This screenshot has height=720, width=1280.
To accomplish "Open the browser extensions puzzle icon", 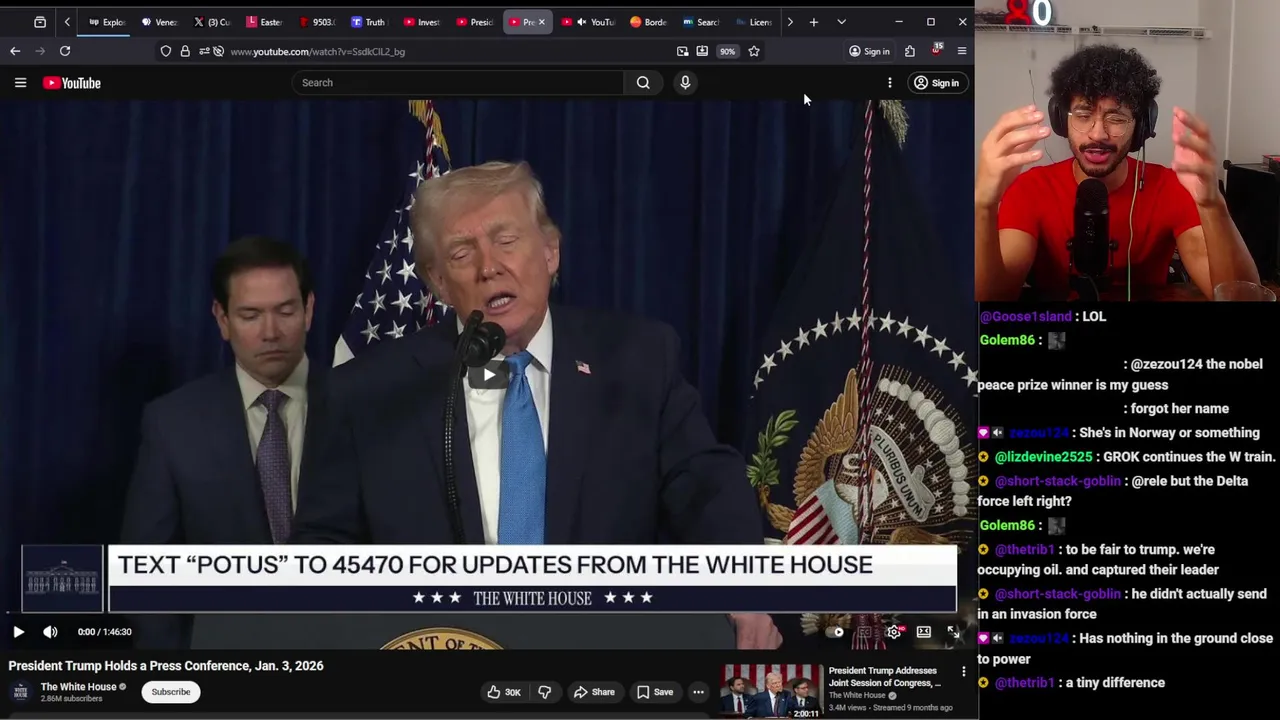I will pos(910,51).
